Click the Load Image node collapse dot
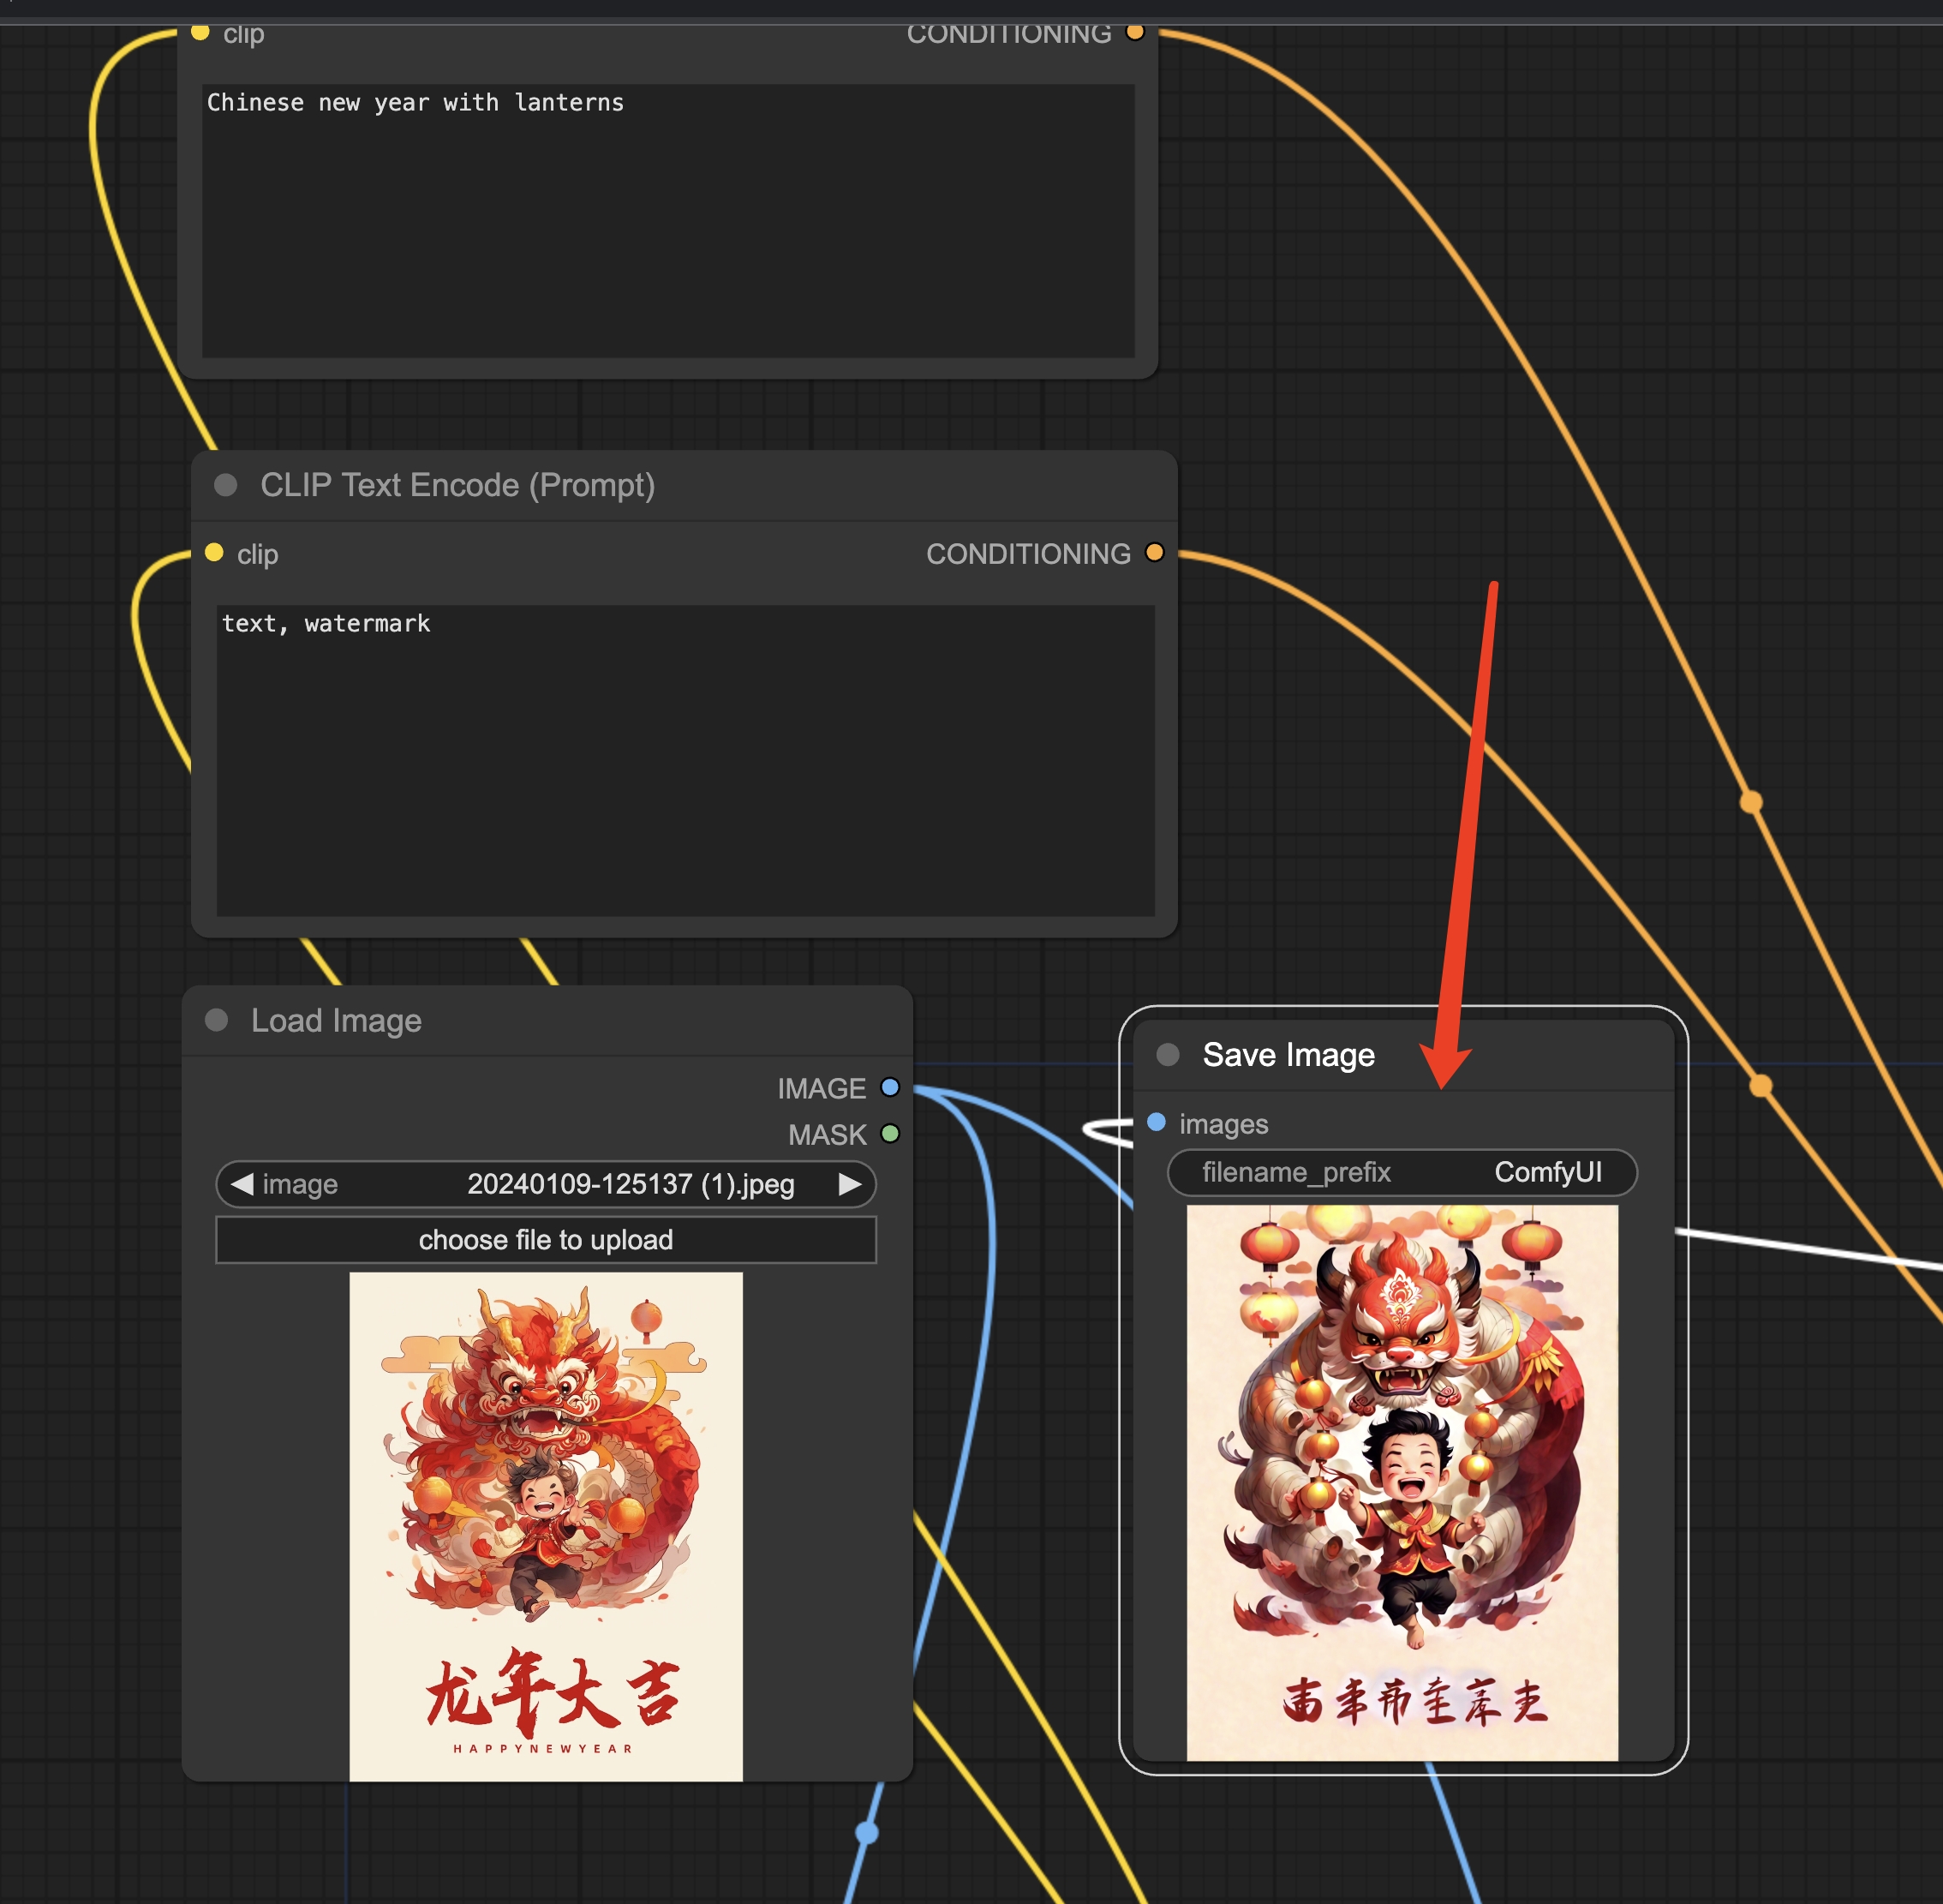 [x=216, y=1020]
